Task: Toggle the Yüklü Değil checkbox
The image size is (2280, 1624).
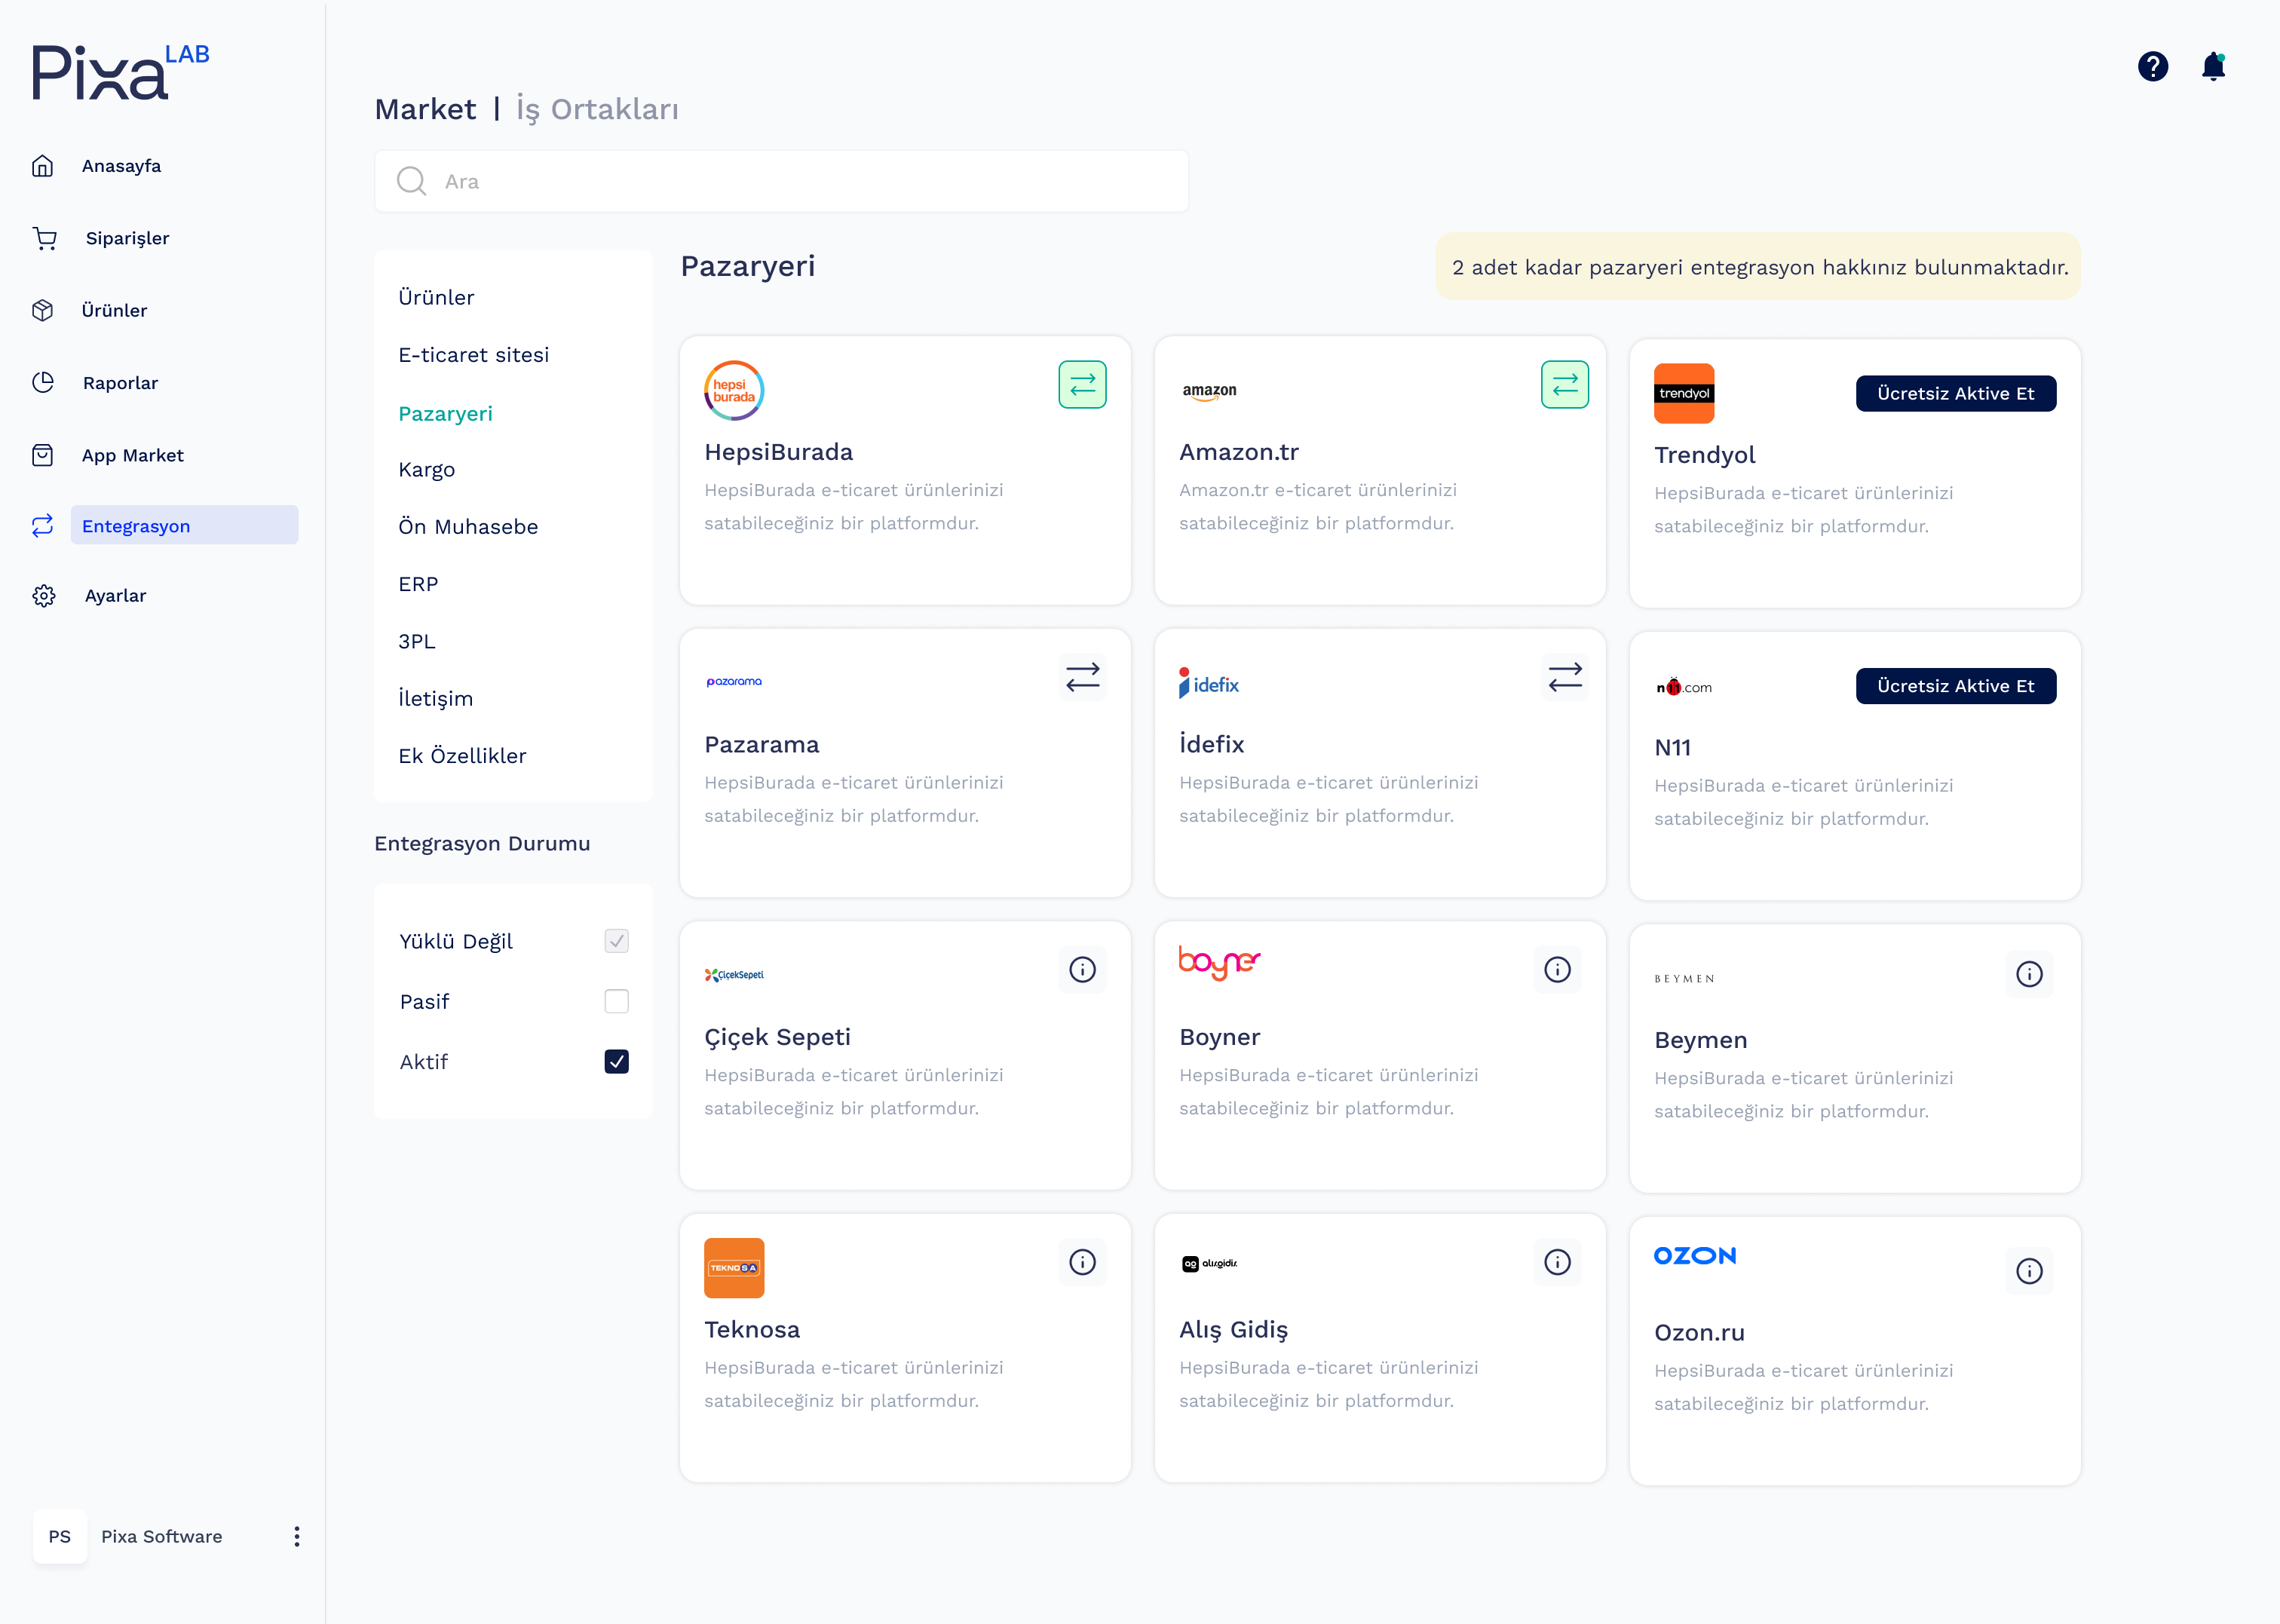Action: pos(616,941)
